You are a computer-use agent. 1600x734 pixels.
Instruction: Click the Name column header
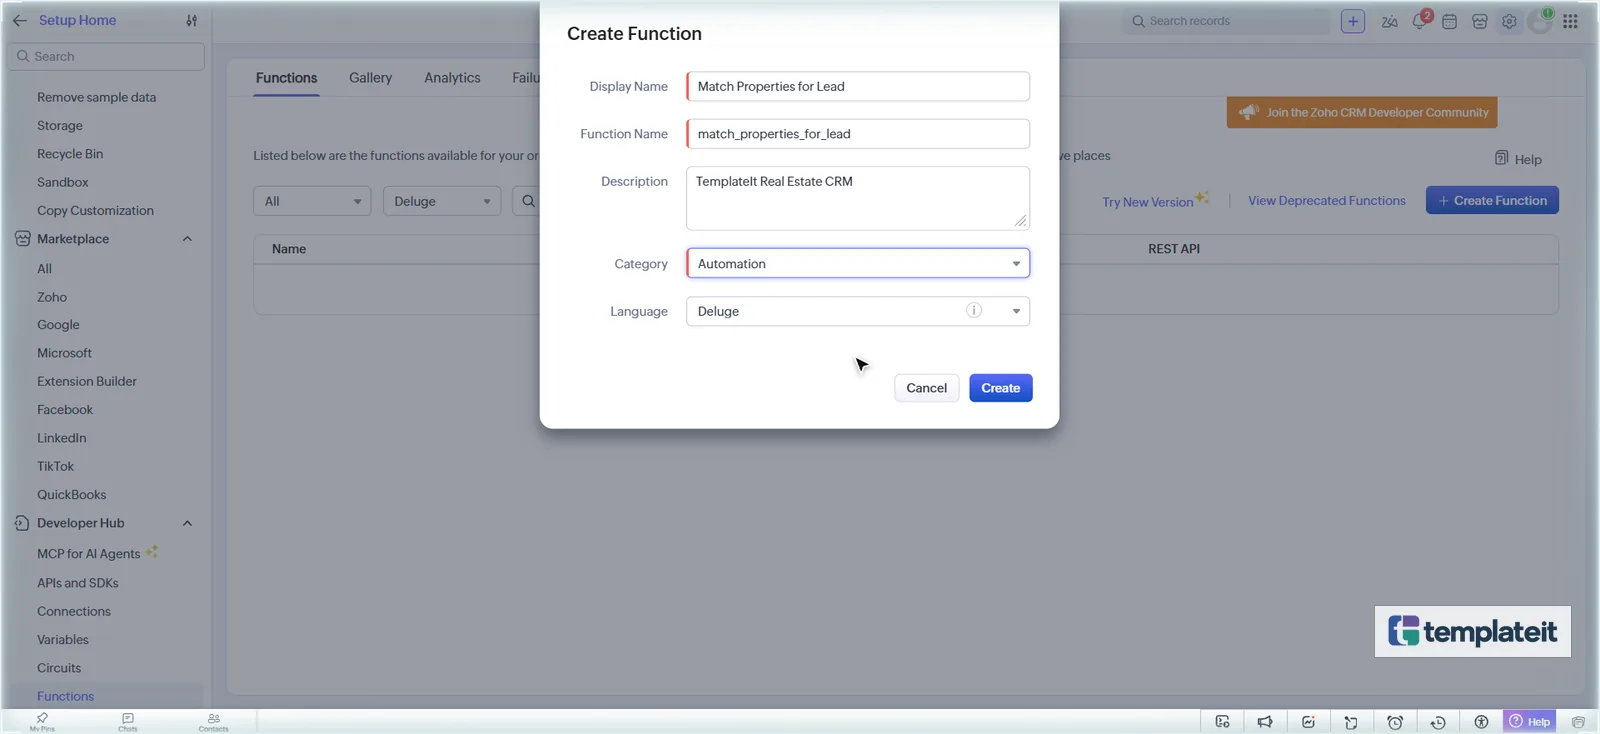(289, 249)
